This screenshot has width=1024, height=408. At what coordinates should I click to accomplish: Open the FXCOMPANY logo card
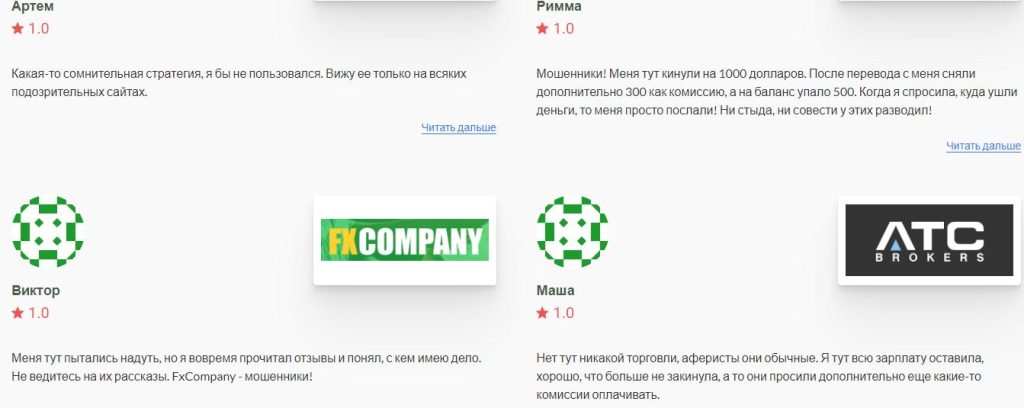405,240
